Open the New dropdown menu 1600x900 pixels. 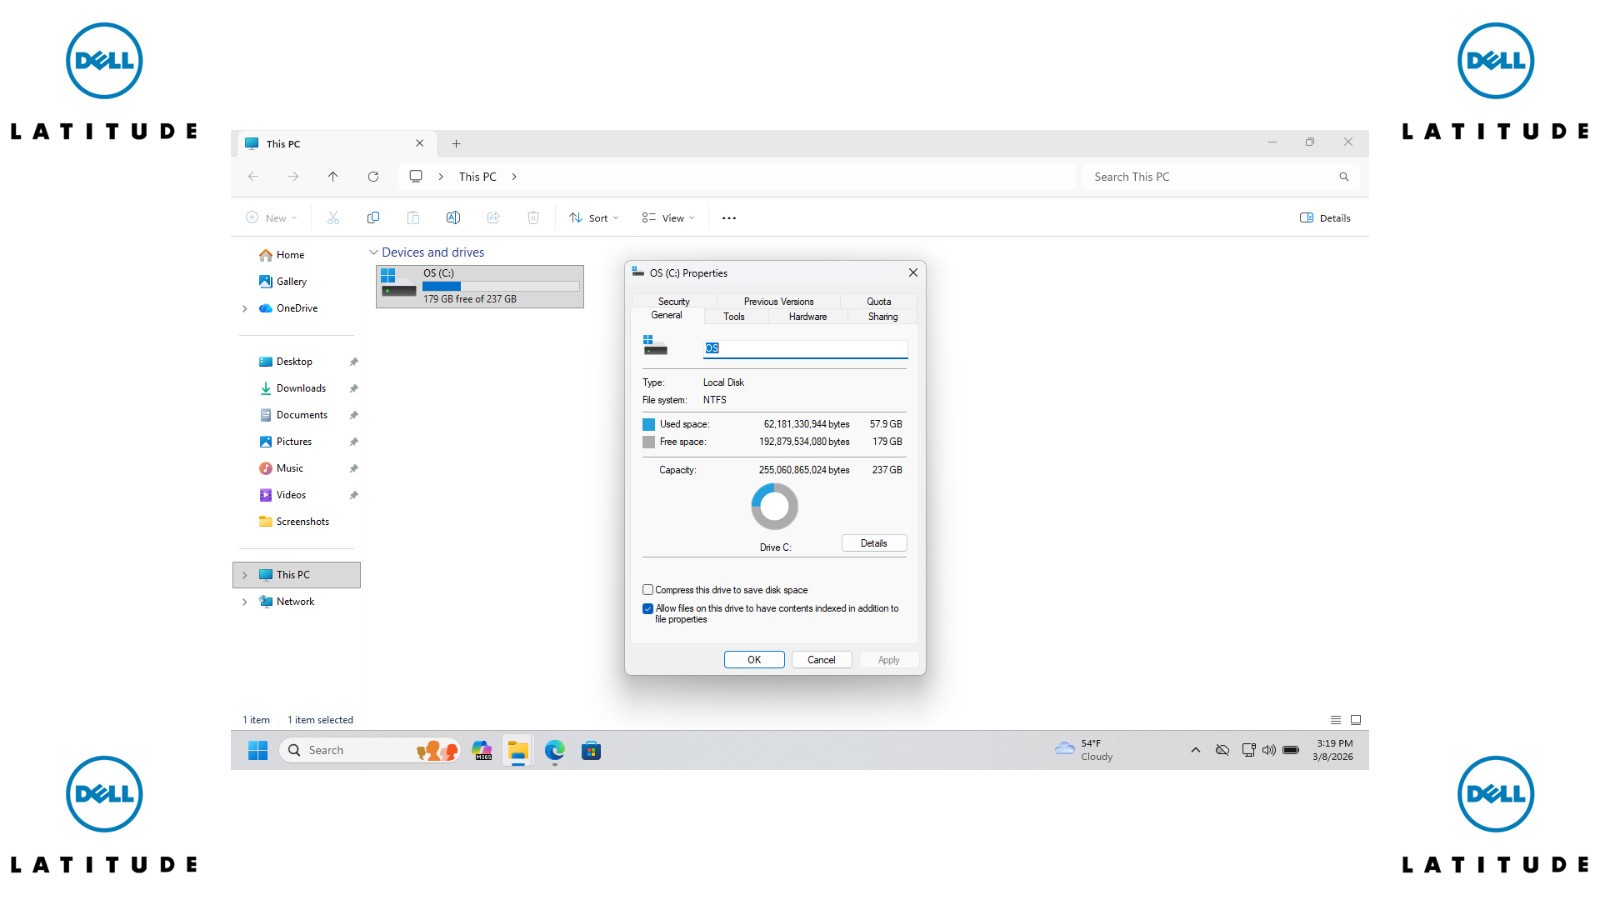coord(272,218)
